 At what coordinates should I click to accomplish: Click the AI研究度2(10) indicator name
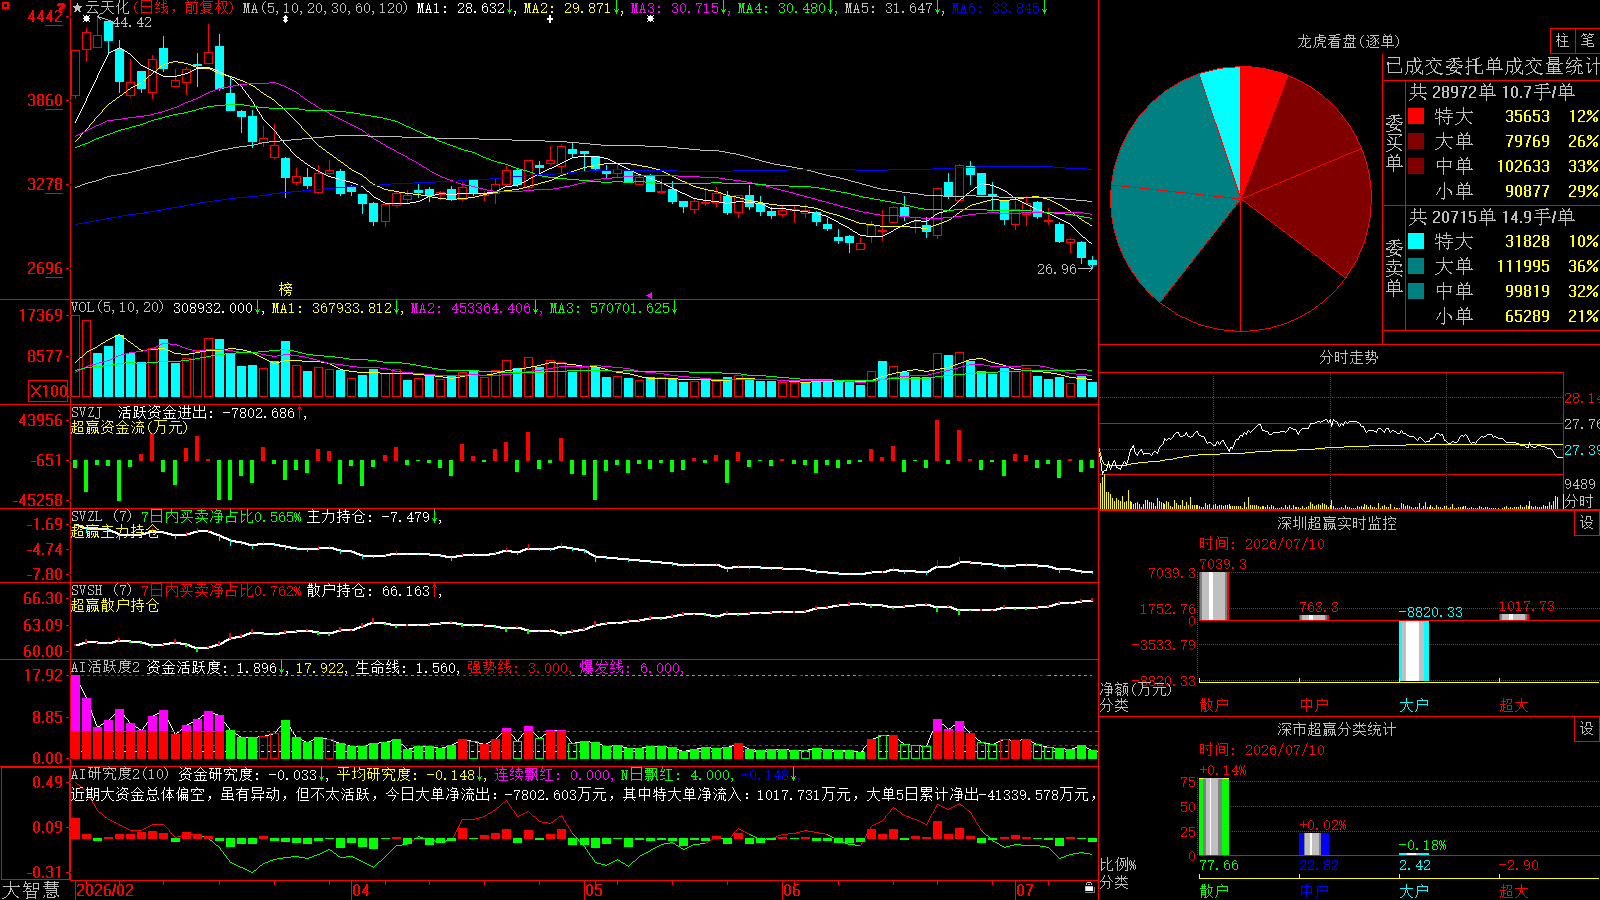click(x=120, y=774)
